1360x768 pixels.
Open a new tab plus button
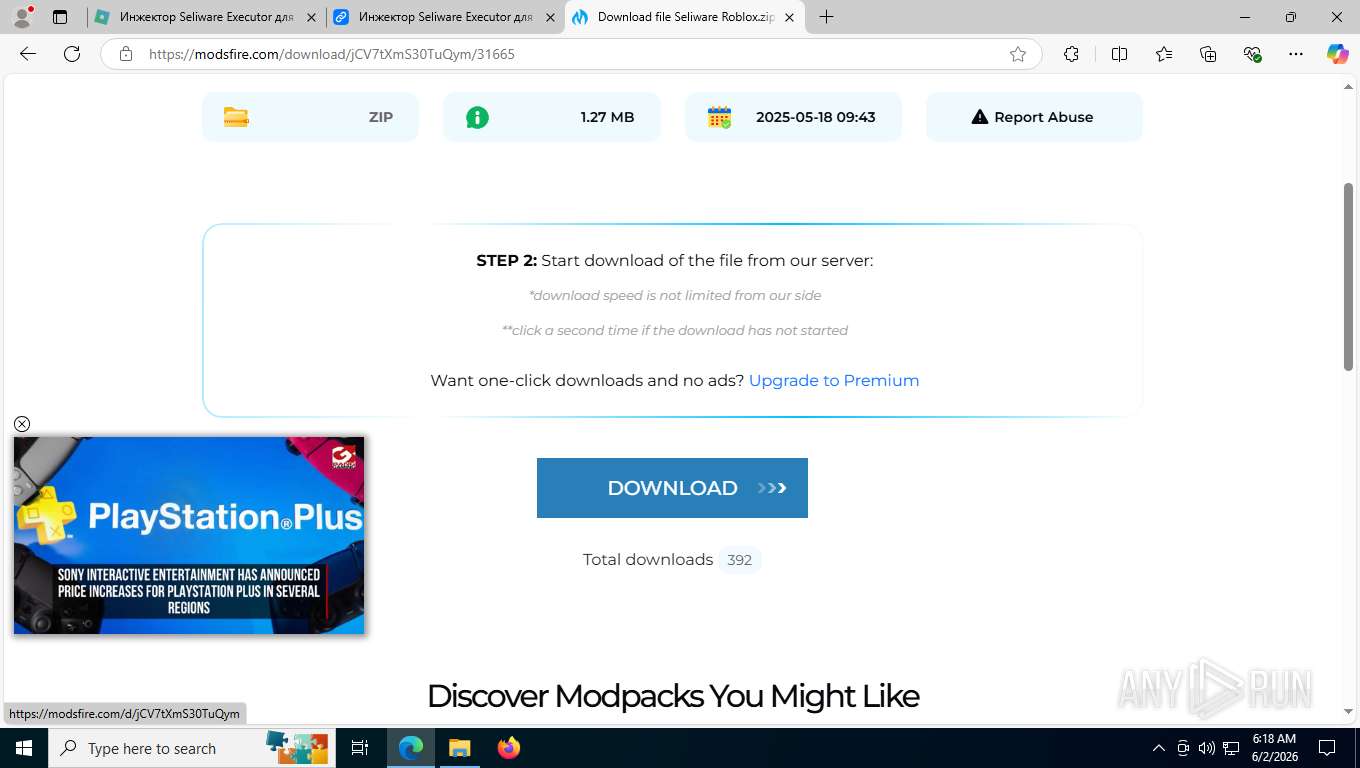pyautogui.click(x=826, y=17)
